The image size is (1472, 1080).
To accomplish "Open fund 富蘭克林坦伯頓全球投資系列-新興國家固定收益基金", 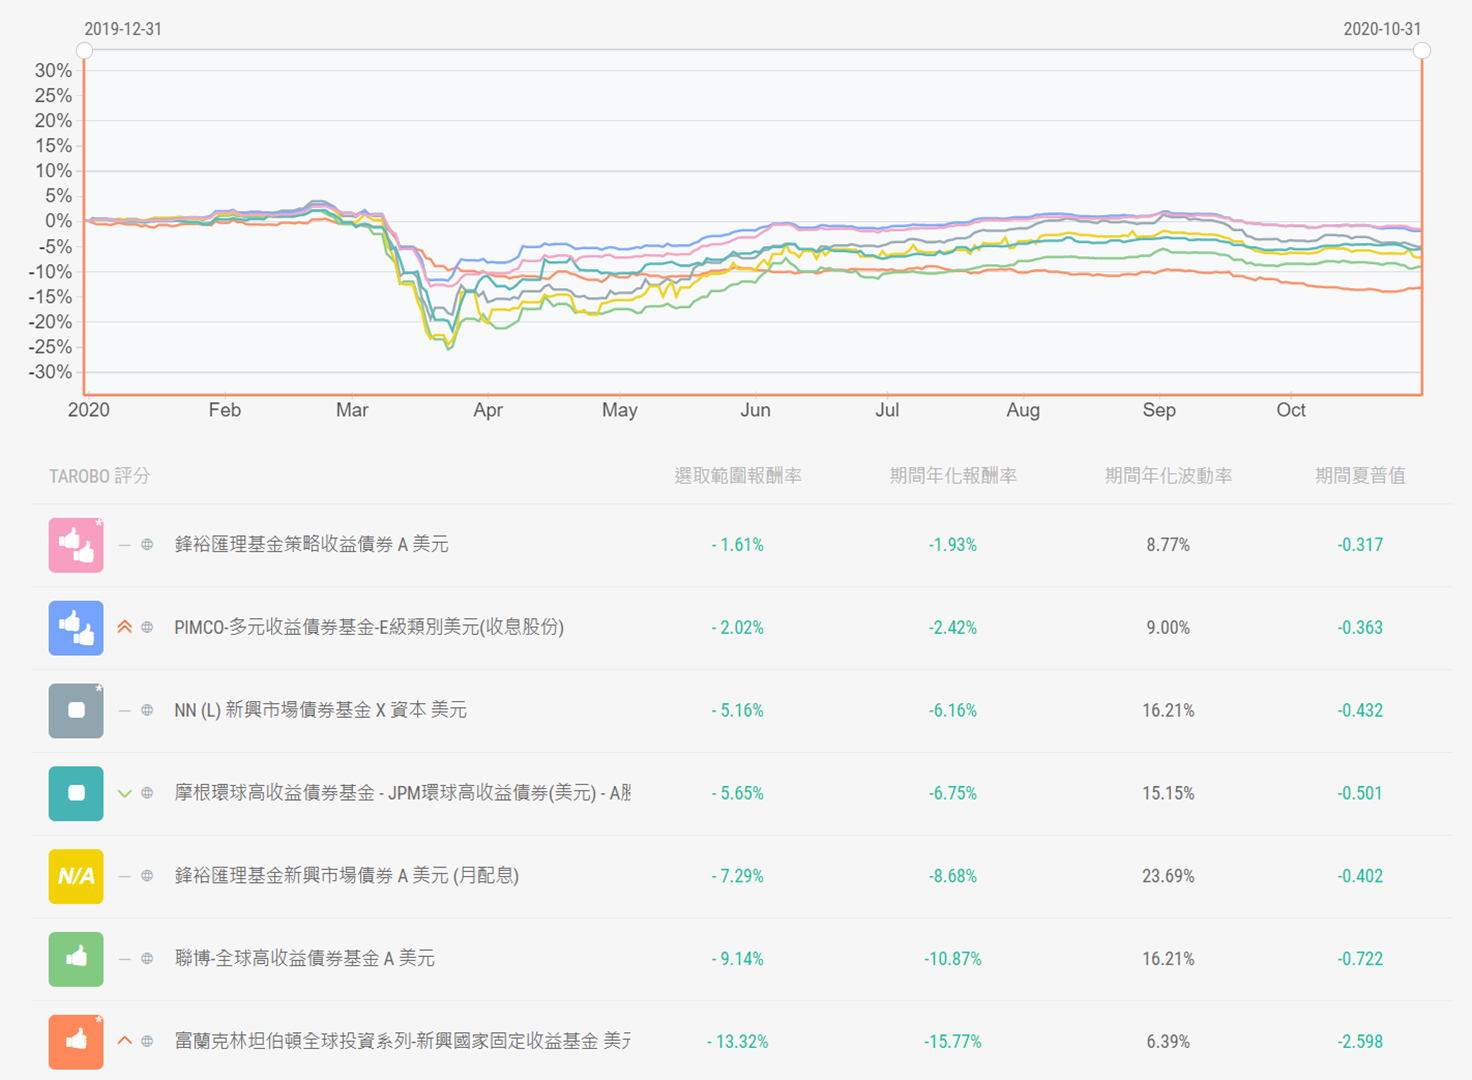I will [x=403, y=1041].
